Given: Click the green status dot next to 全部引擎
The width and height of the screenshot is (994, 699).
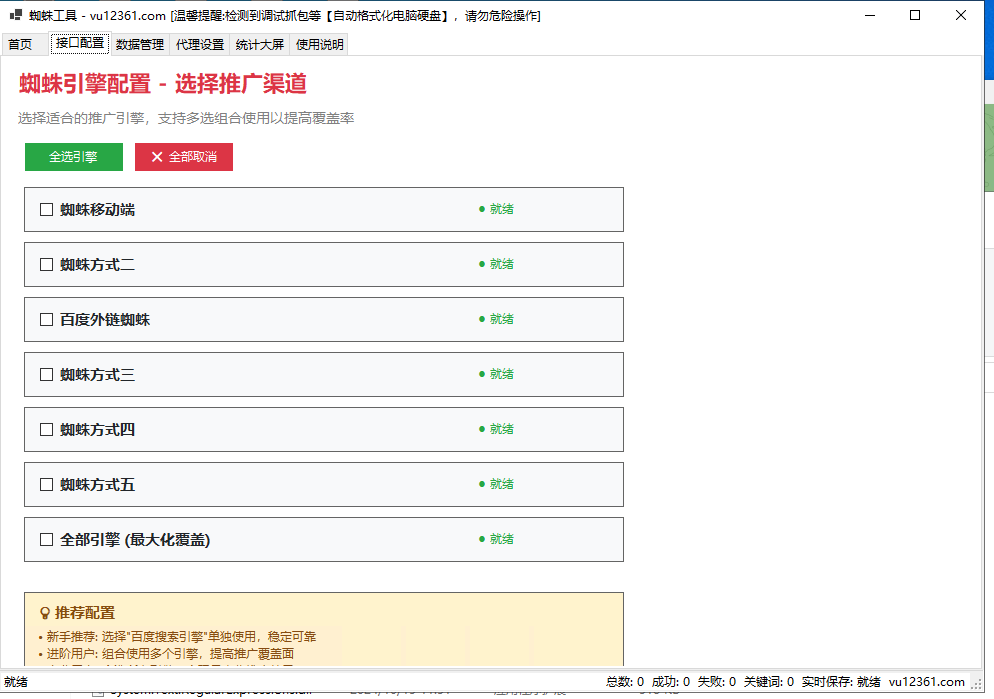Looking at the screenshot, I should click(483, 538).
